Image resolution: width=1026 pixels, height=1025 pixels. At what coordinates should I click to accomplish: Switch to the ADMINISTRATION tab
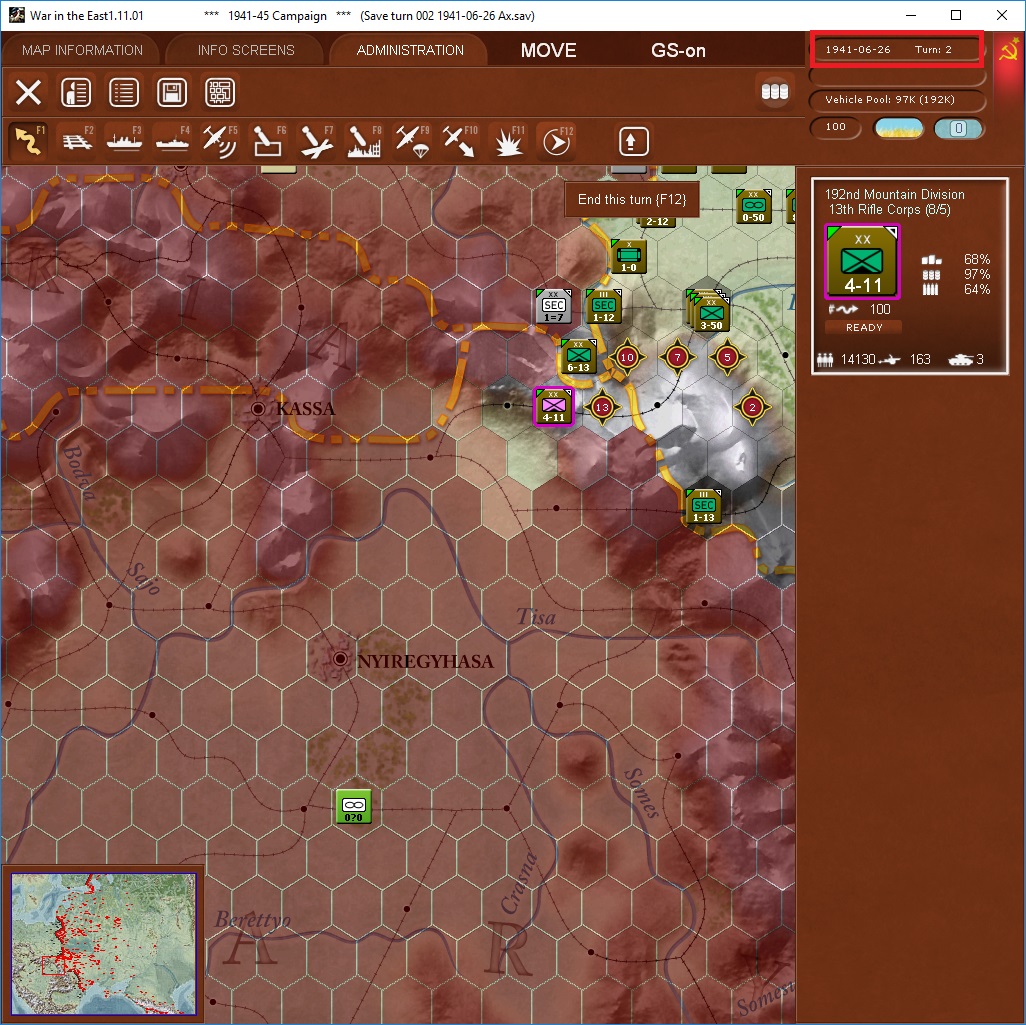tap(410, 50)
